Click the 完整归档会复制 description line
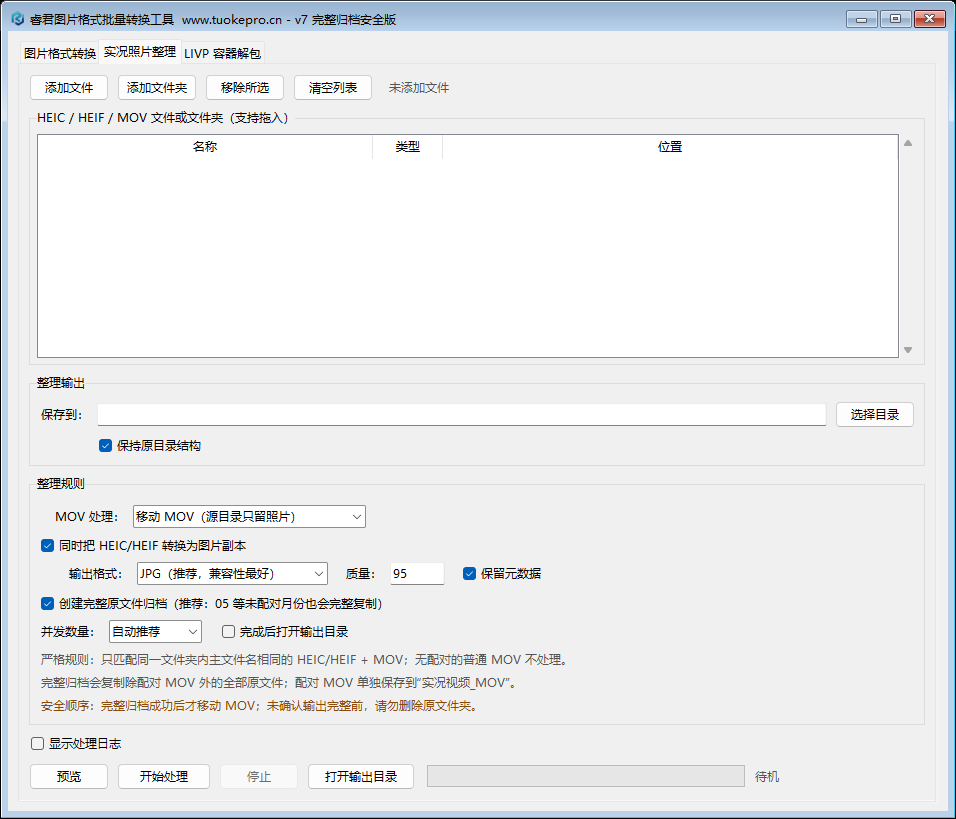The height and width of the screenshot is (819, 956). click(280, 683)
